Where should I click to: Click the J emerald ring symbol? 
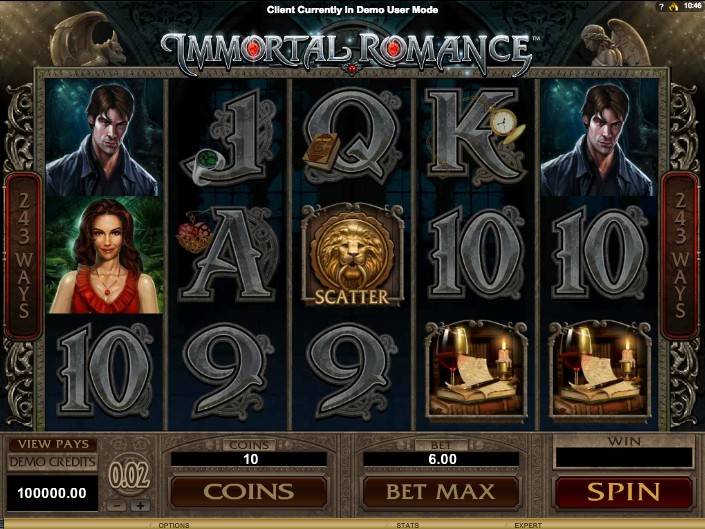point(228,137)
